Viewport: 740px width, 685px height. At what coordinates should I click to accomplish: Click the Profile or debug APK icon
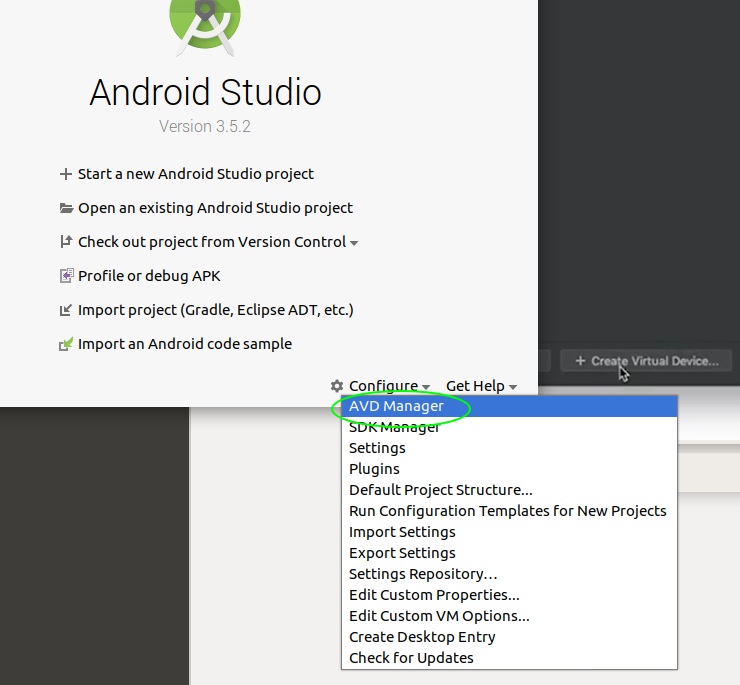click(66, 276)
